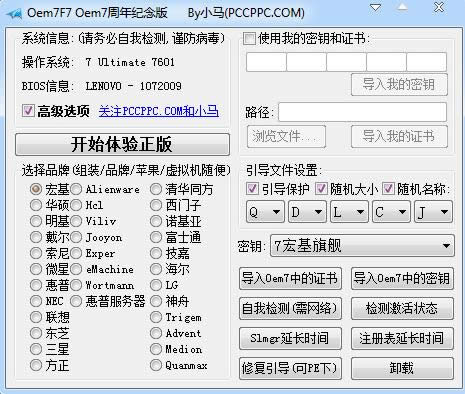465x394 pixels.
Task: Toggle the 随机大小 checkbox
Action: click(321, 189)
